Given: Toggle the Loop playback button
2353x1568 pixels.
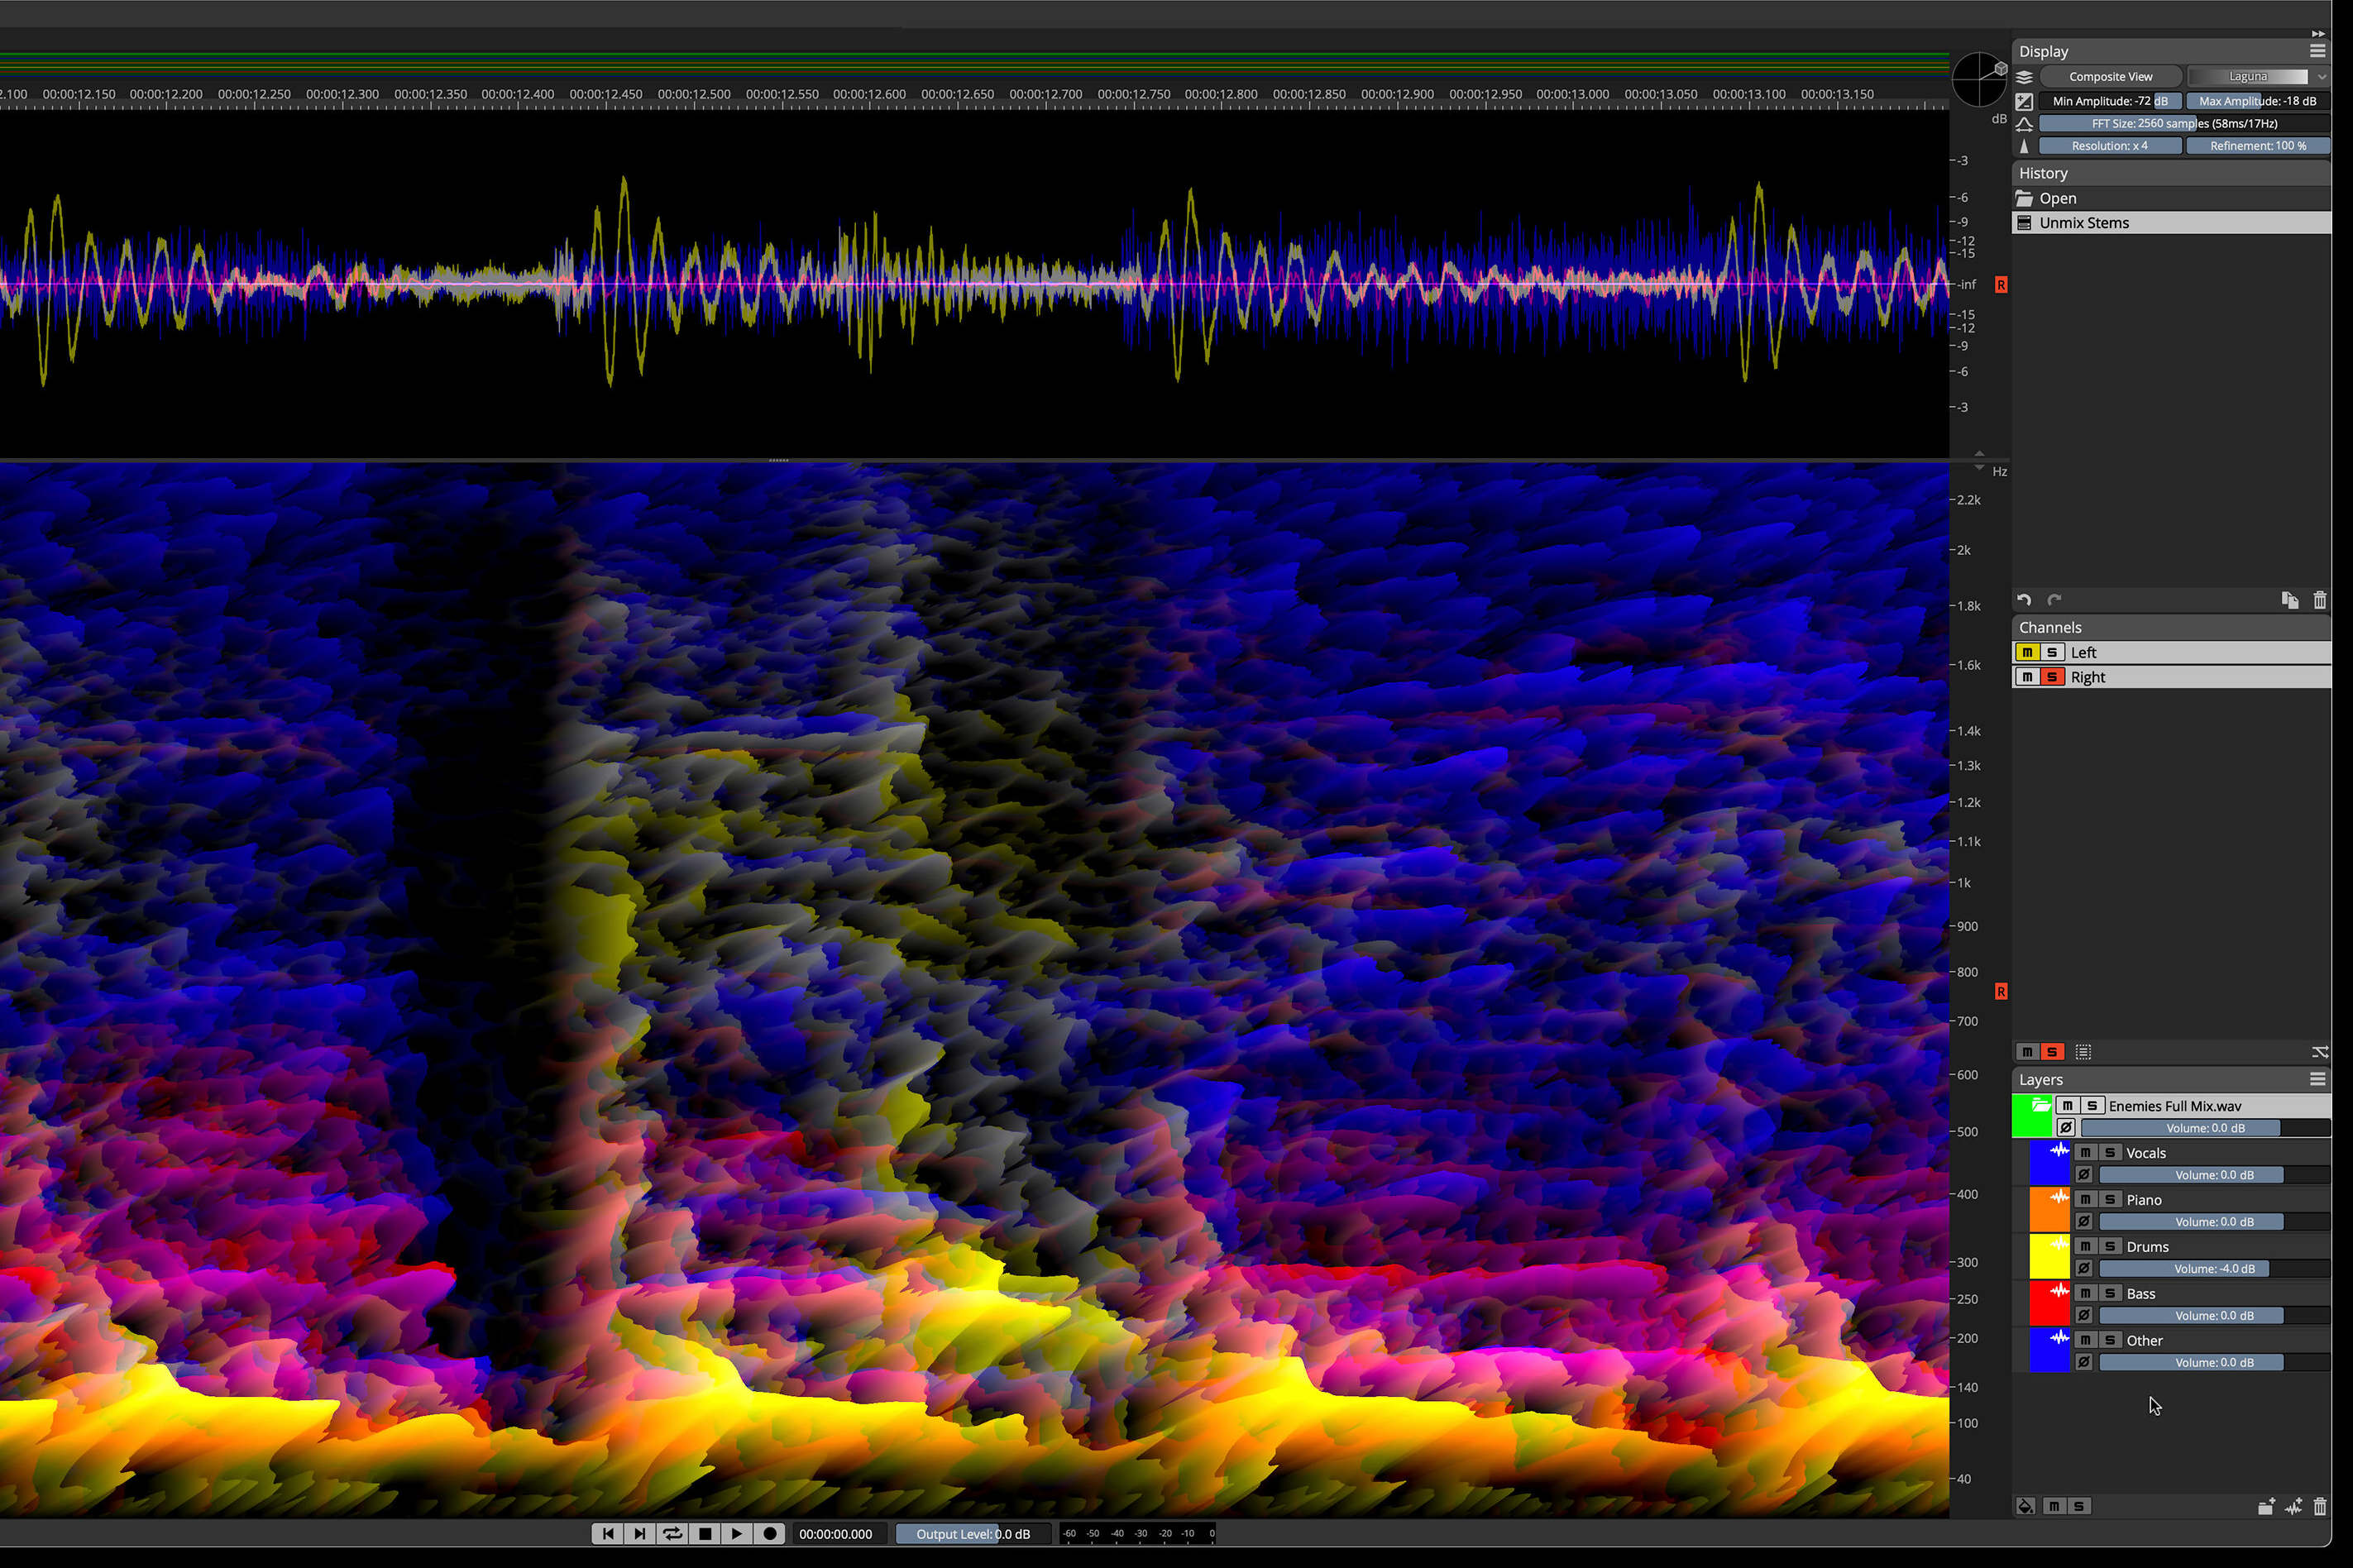Looking at the screenshot, I should (673, 1534).
